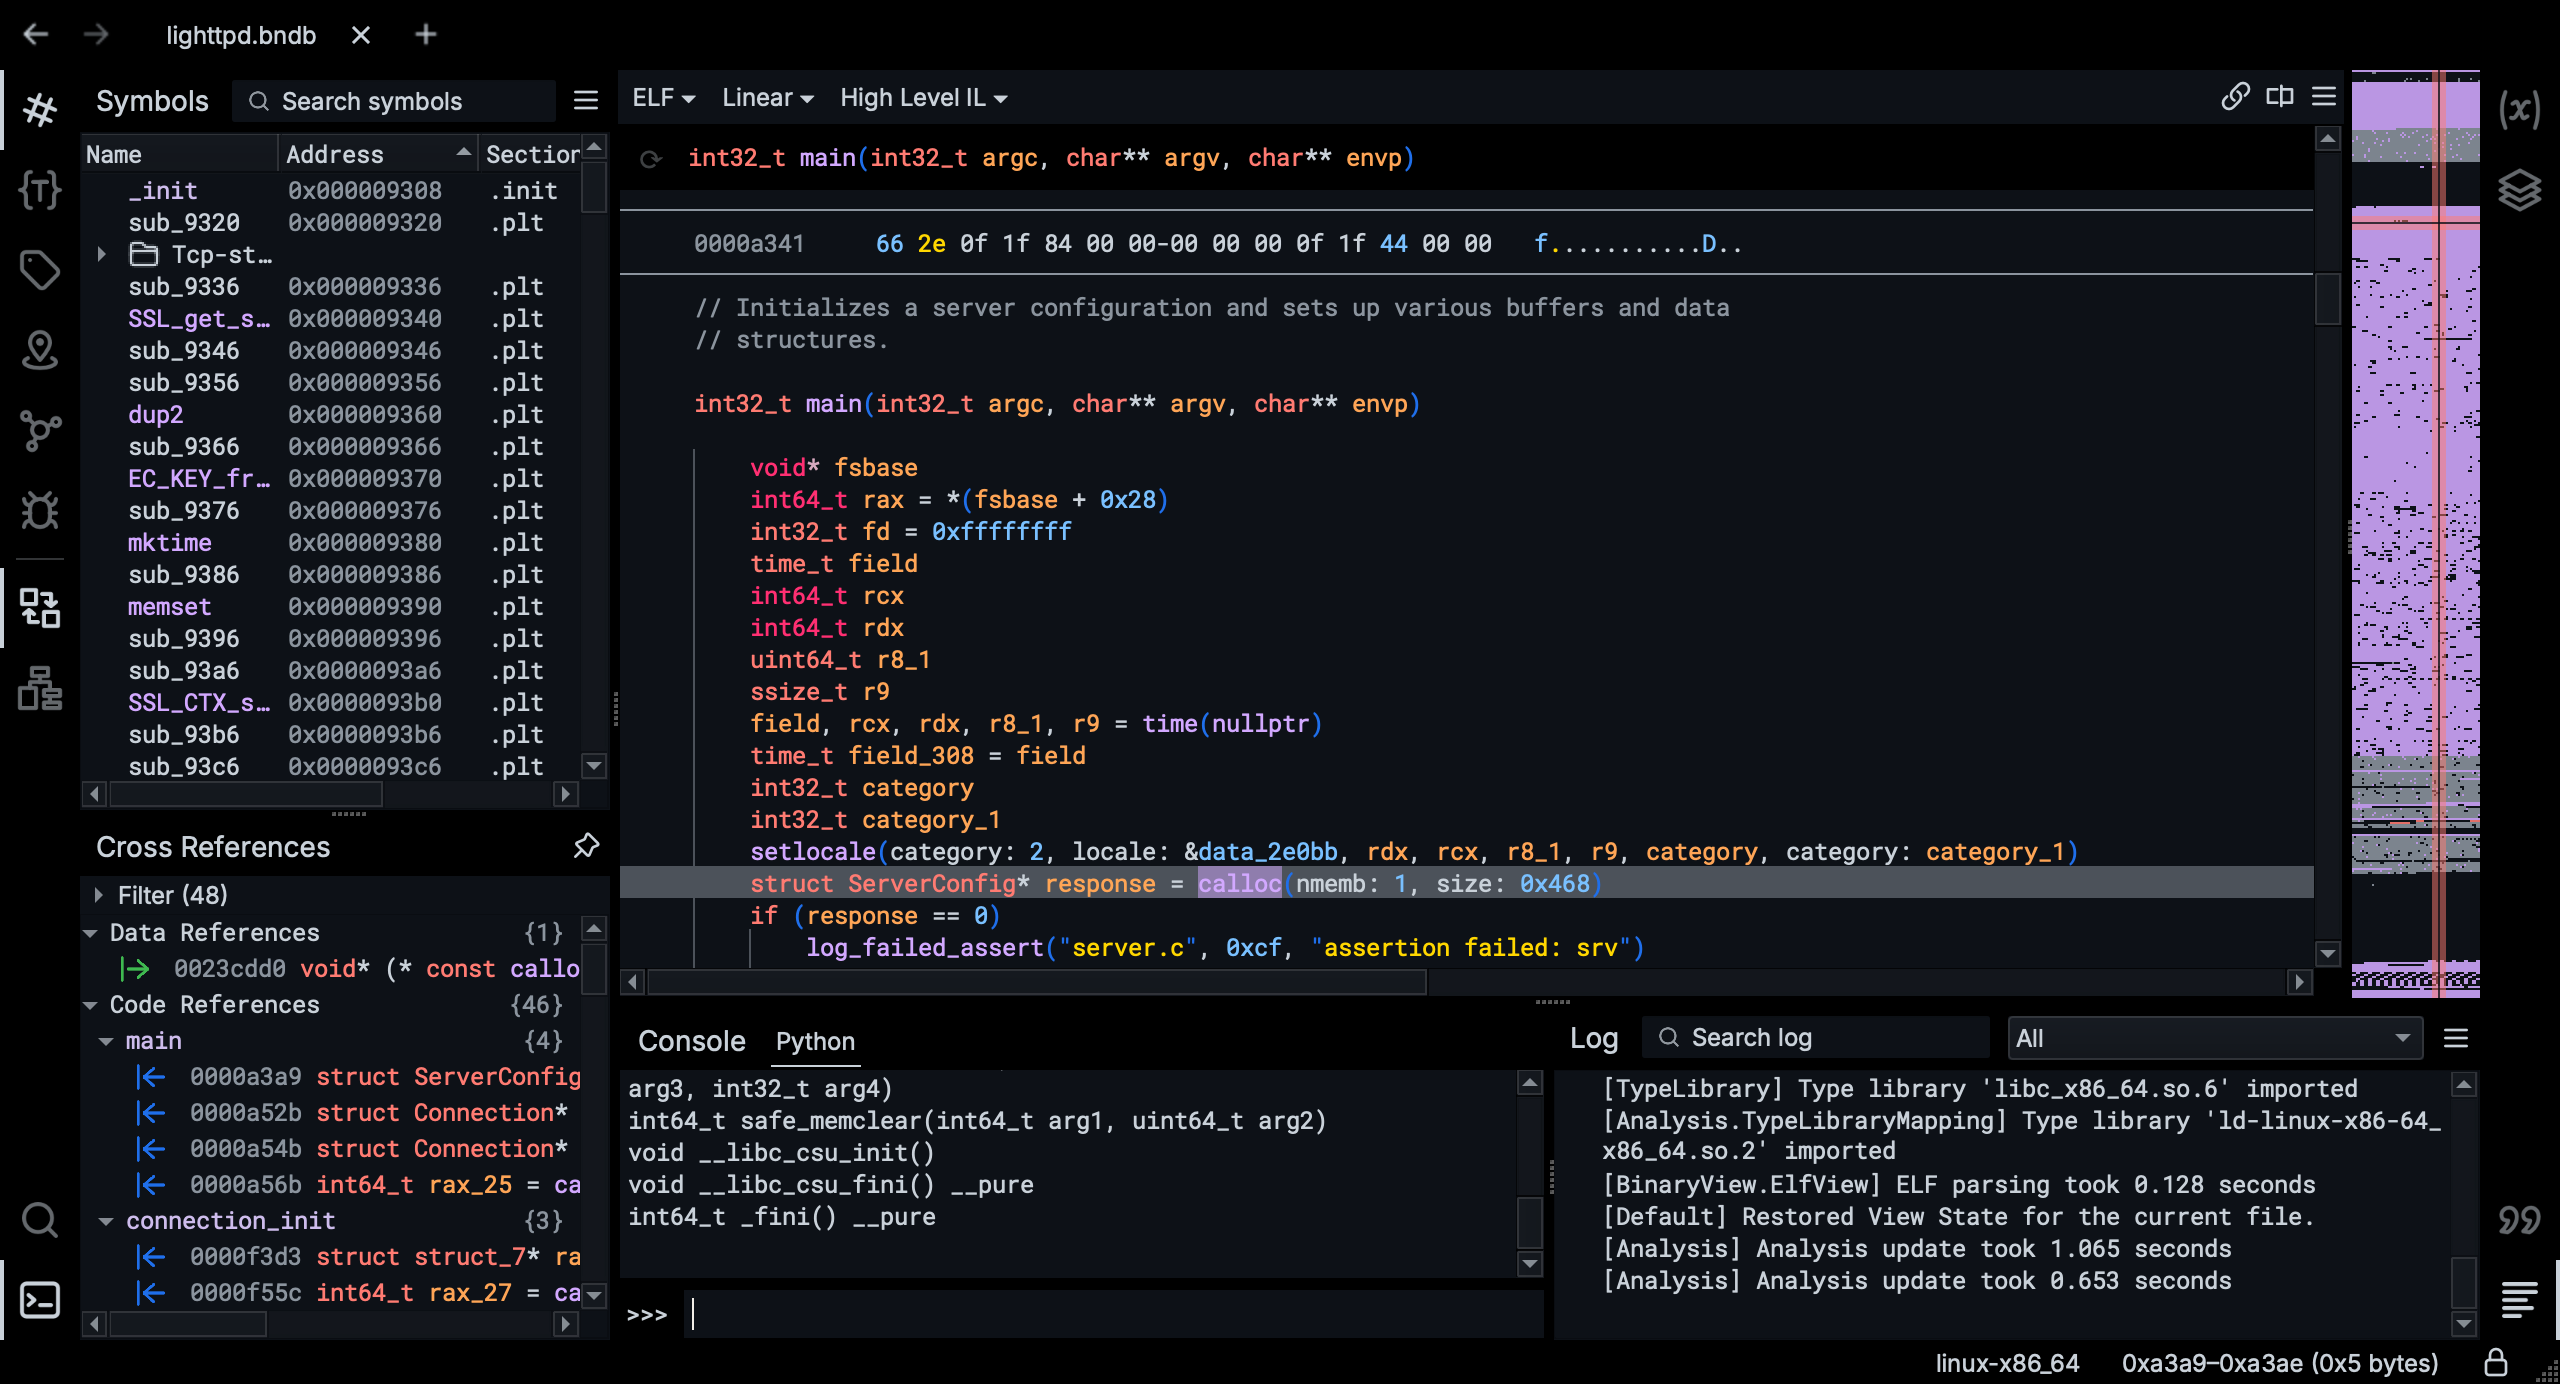Switch to the Console tab
The width and height of the screenshot is (2560, 1384).
pyautogui.click(x=690, y=1038)
